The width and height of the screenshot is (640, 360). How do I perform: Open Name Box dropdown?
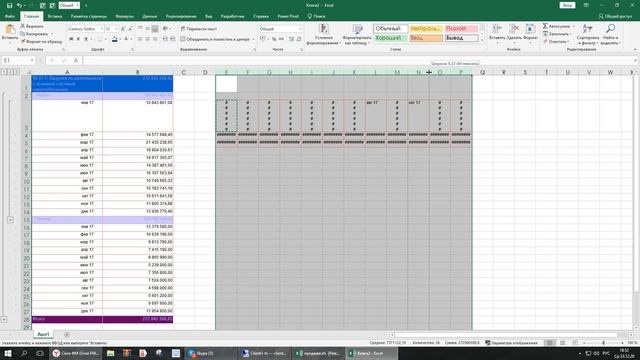pos(32,60)
